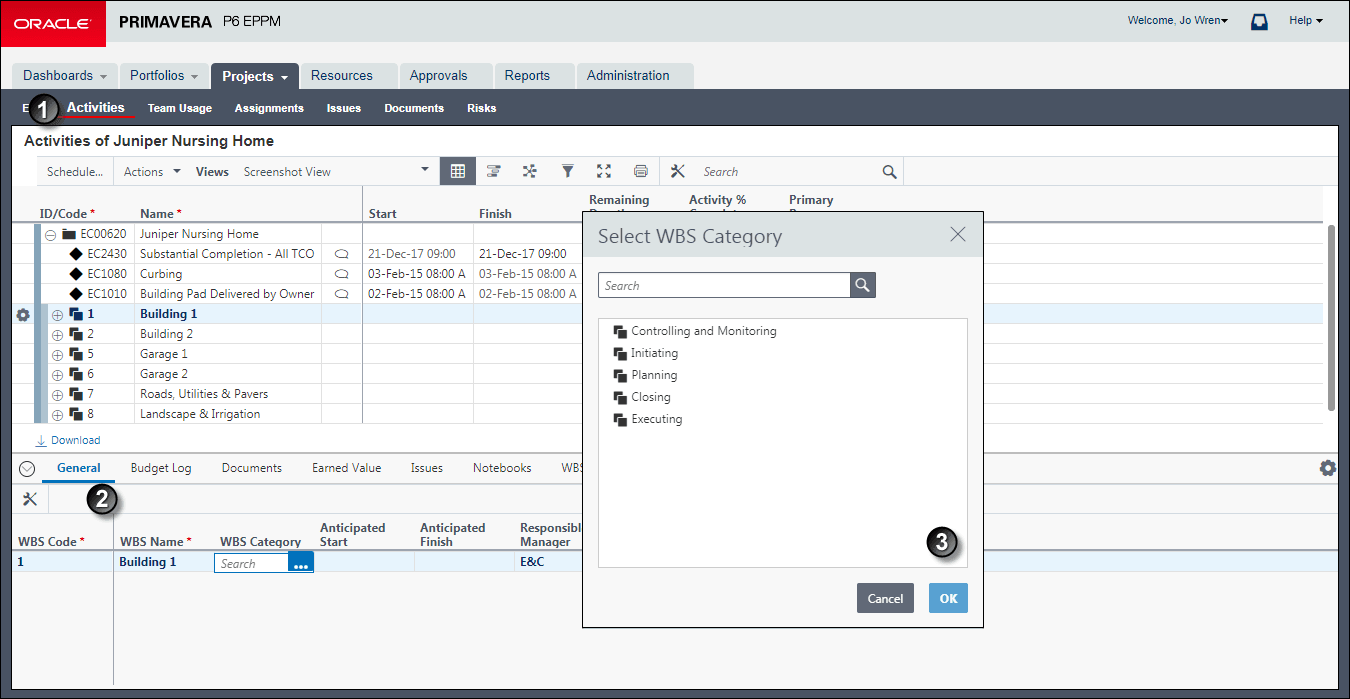Click the print icon in toolbar
The image size is (1350, 699).
point(641,171)
